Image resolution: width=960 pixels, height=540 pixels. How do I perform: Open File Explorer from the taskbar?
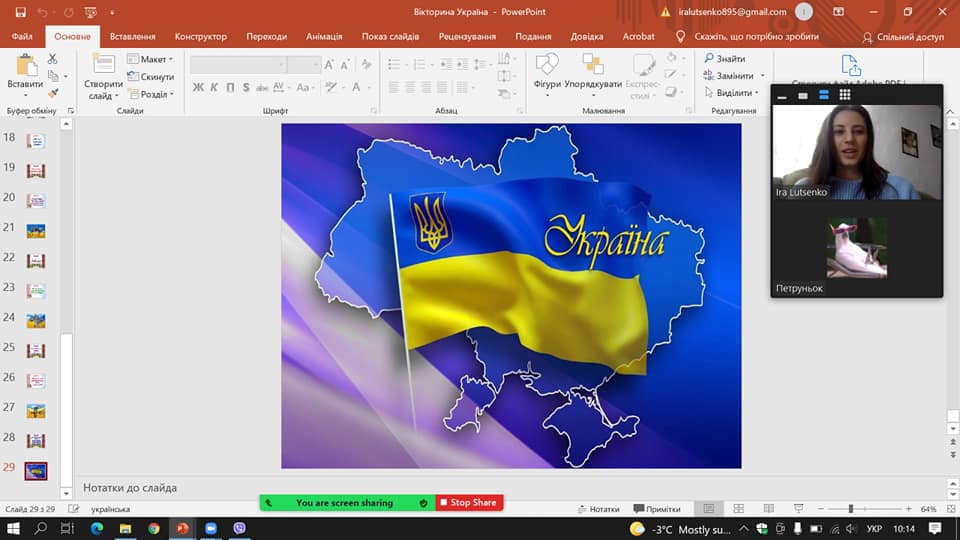pos(126,528)
